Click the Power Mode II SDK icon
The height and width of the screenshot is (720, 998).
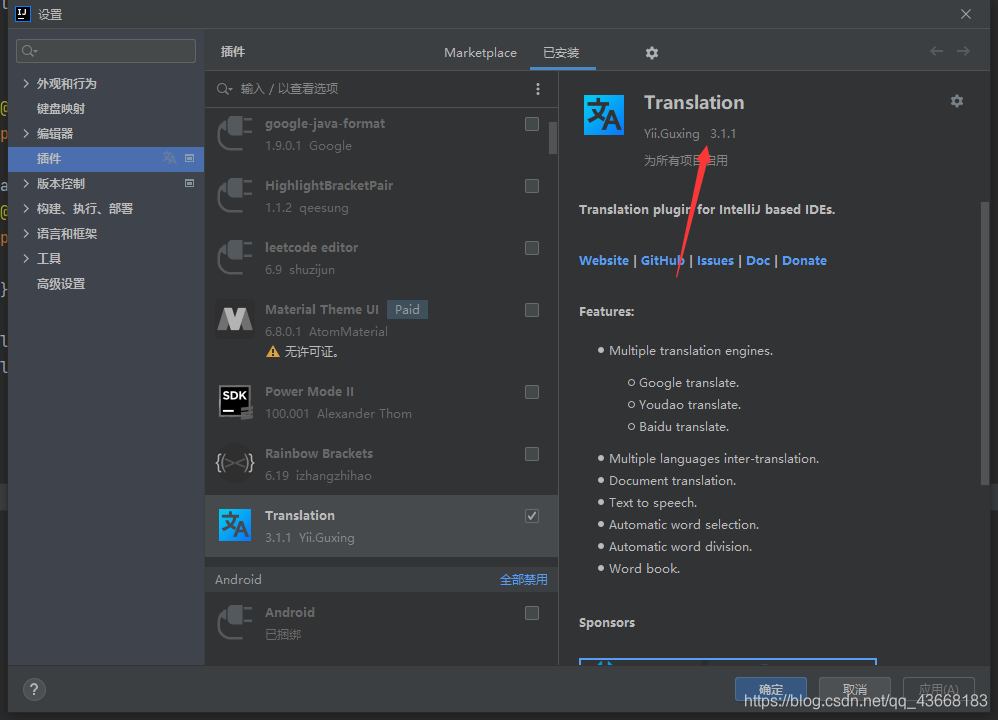[235, 401]
